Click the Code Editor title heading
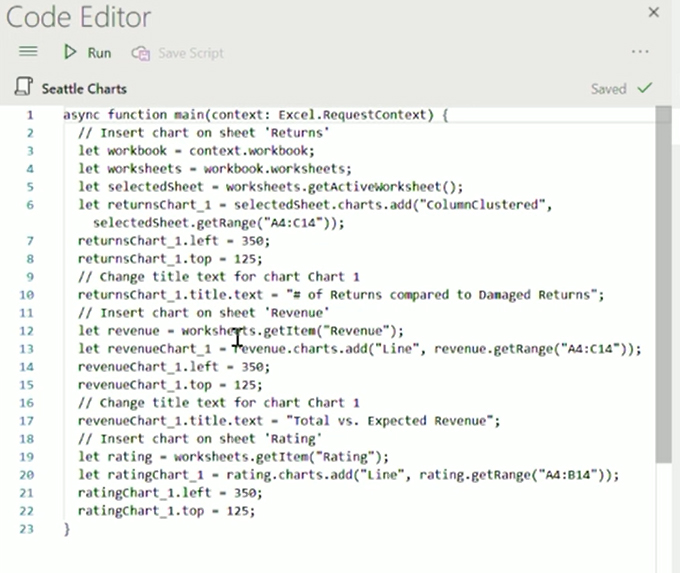 click(79, 17)
